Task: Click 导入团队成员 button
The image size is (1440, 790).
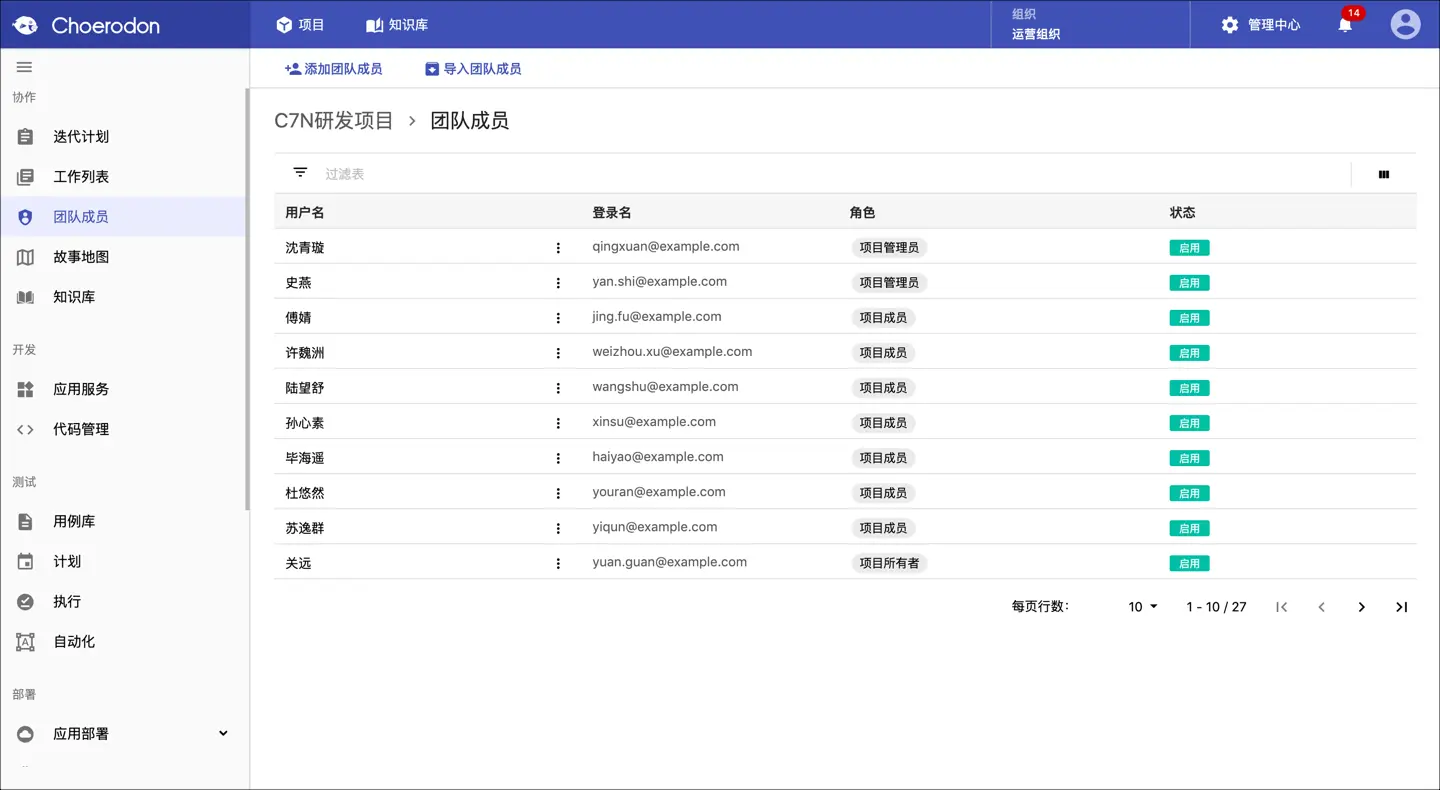Action: click(473, 69)
